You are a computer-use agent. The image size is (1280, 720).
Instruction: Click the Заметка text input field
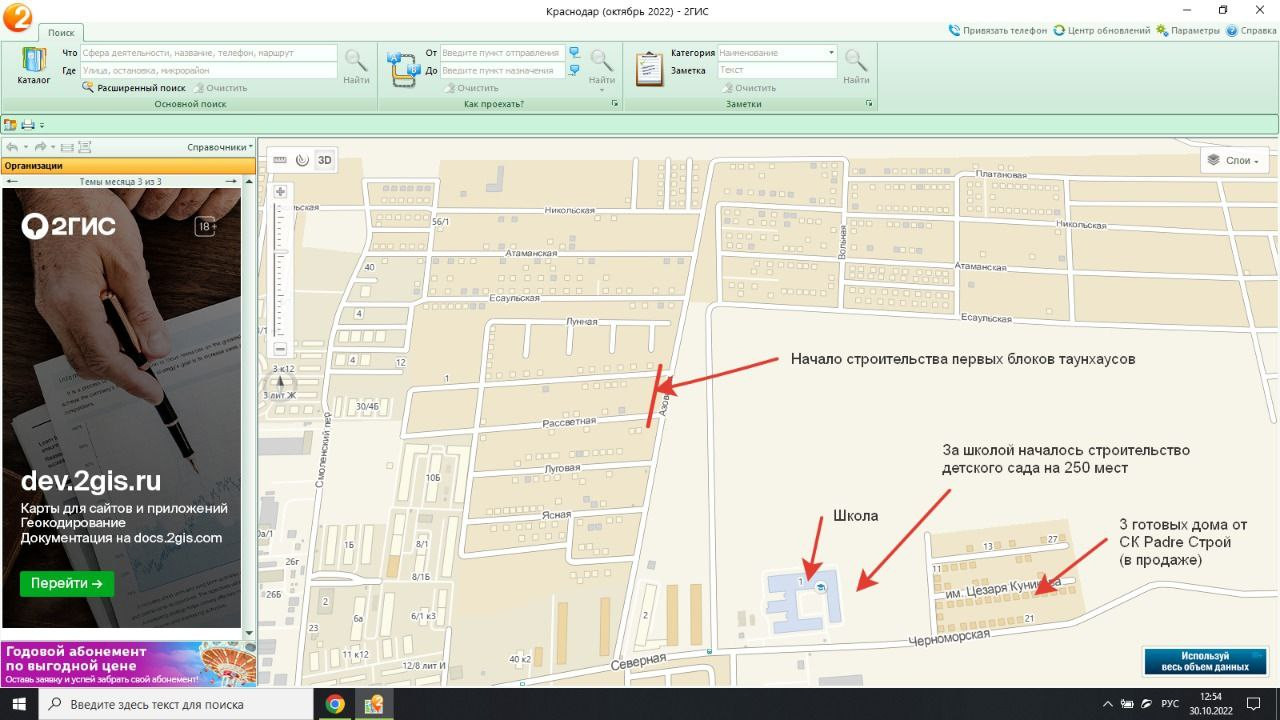777,70
